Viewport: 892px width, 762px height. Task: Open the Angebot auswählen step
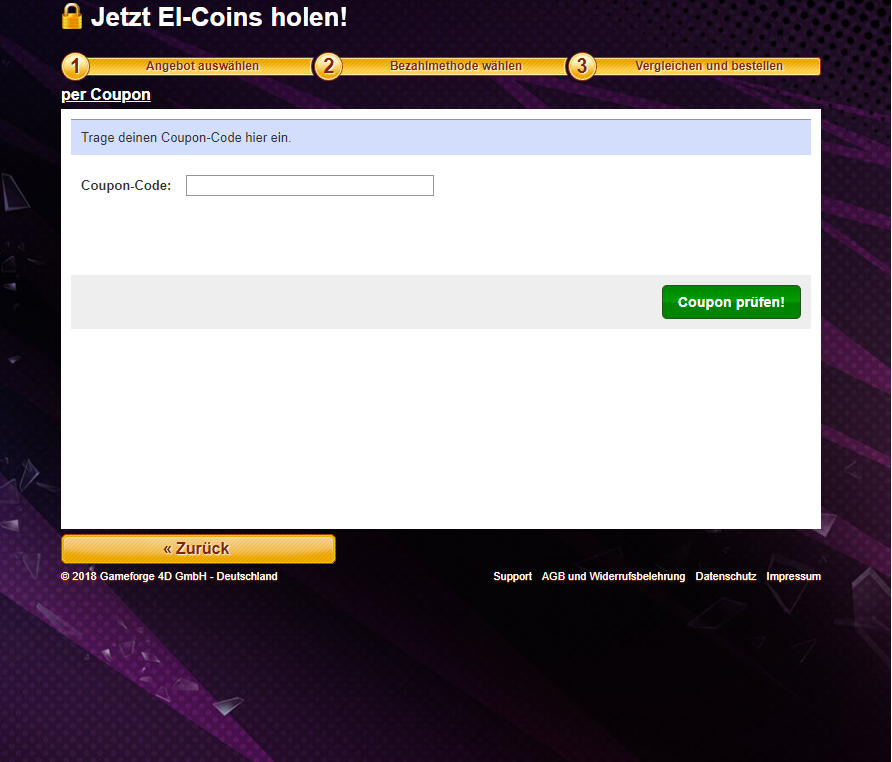(x=202, y=66)
